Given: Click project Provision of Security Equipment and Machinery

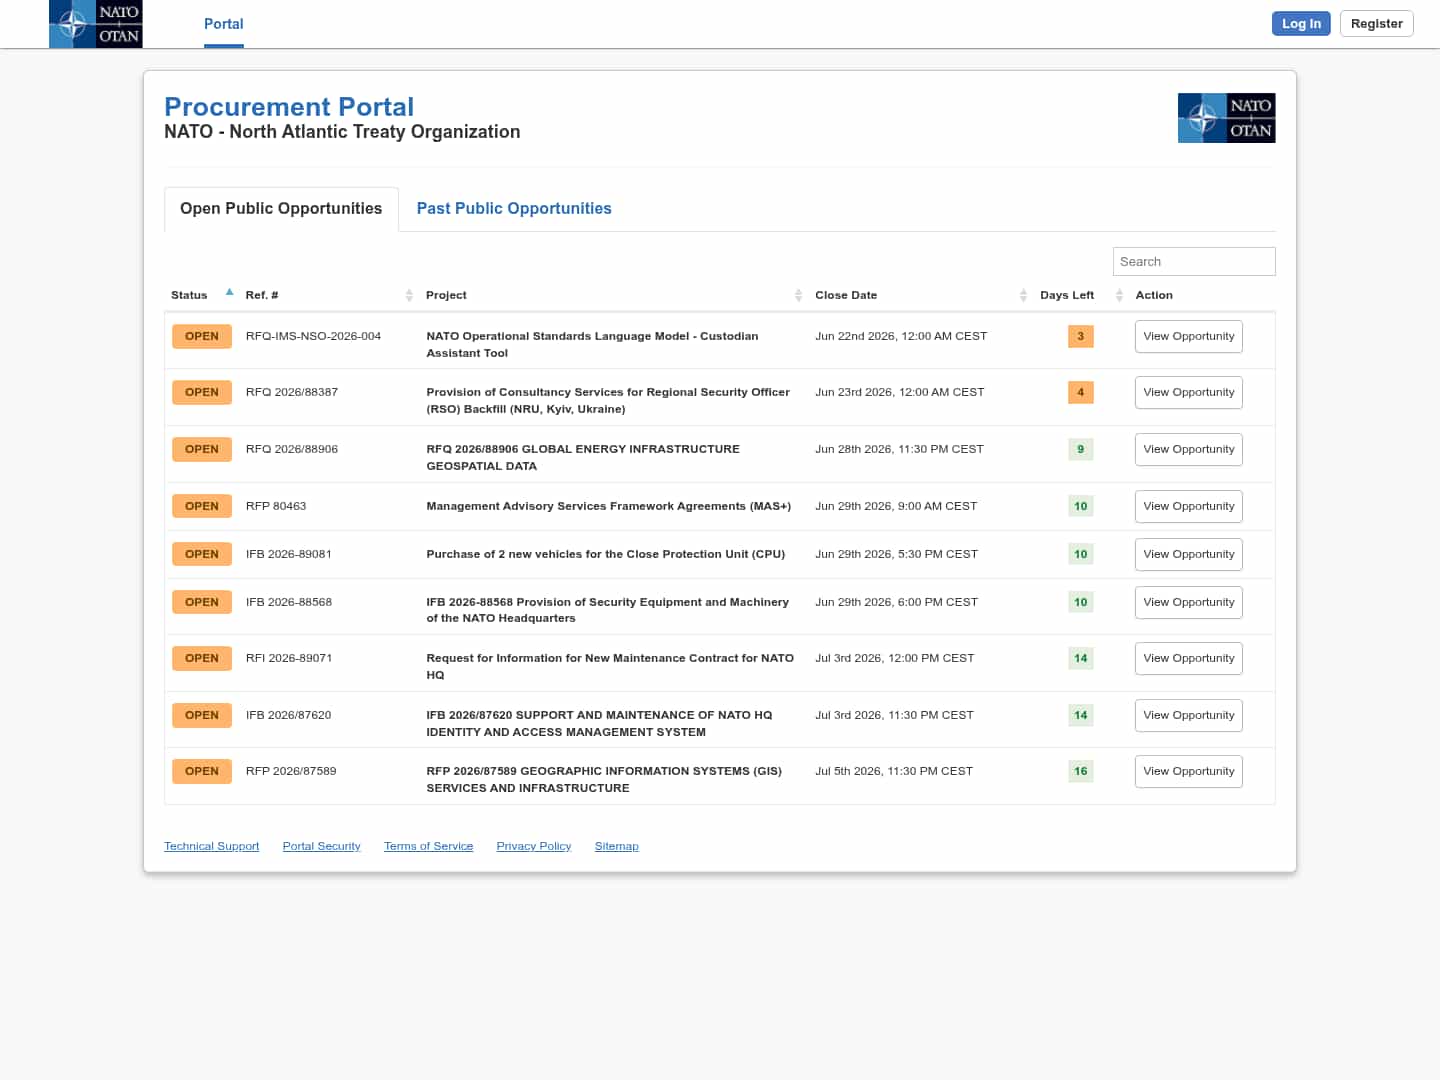Looking at the screenshot, I should tap(607, 611).
